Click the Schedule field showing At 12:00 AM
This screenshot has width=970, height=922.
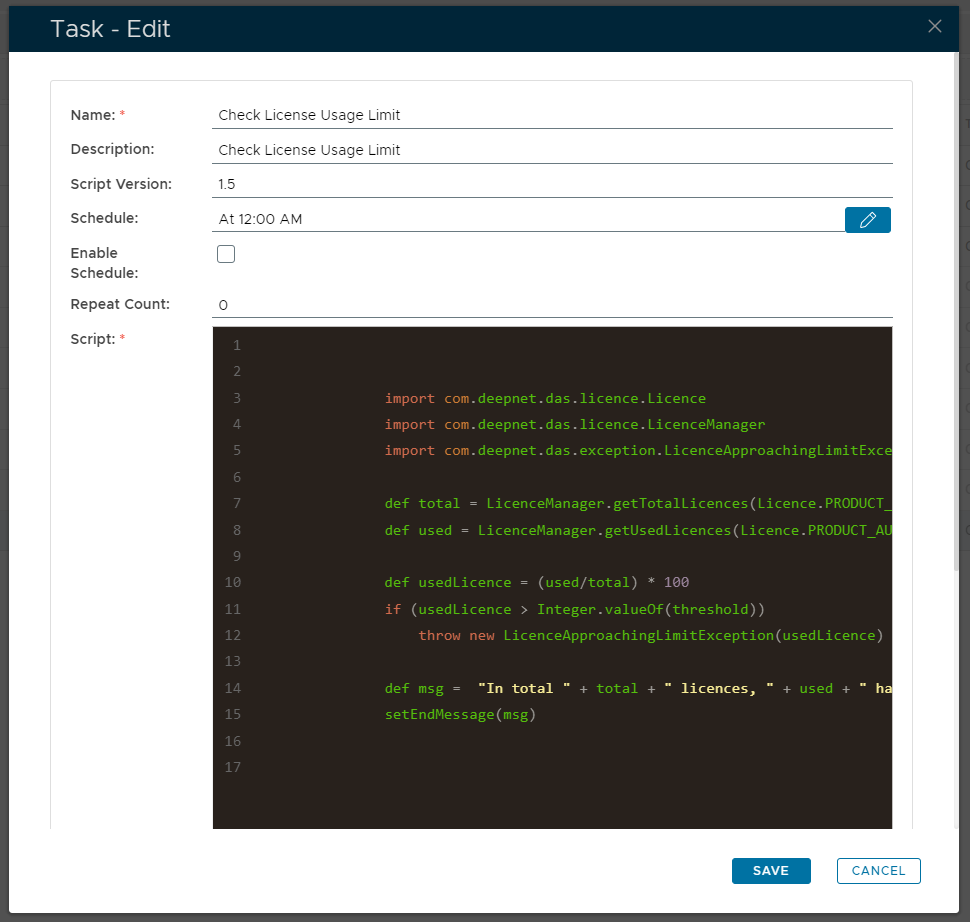(528, 219)
